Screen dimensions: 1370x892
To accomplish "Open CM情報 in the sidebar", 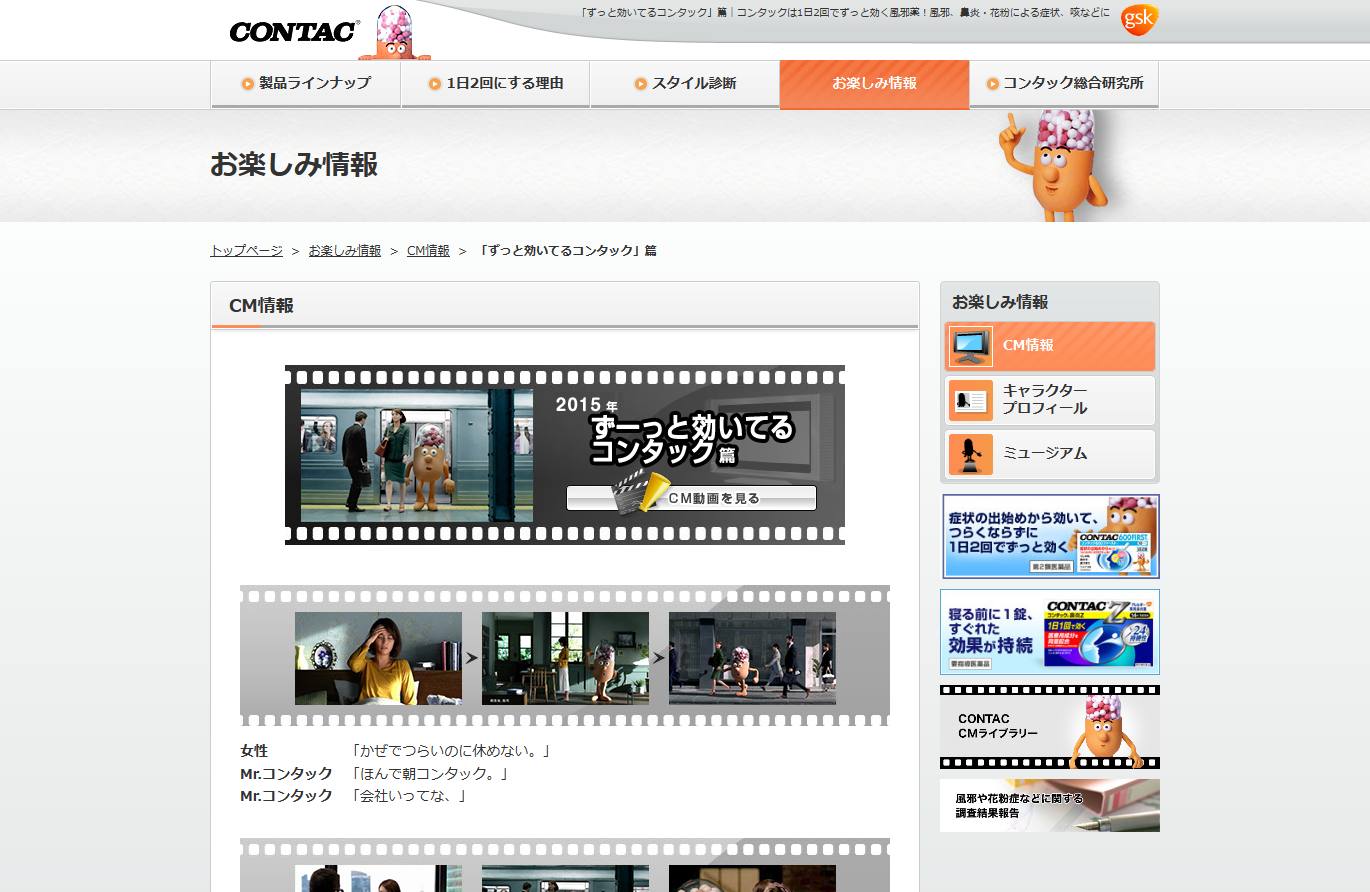I will (x=1049, y=346).
